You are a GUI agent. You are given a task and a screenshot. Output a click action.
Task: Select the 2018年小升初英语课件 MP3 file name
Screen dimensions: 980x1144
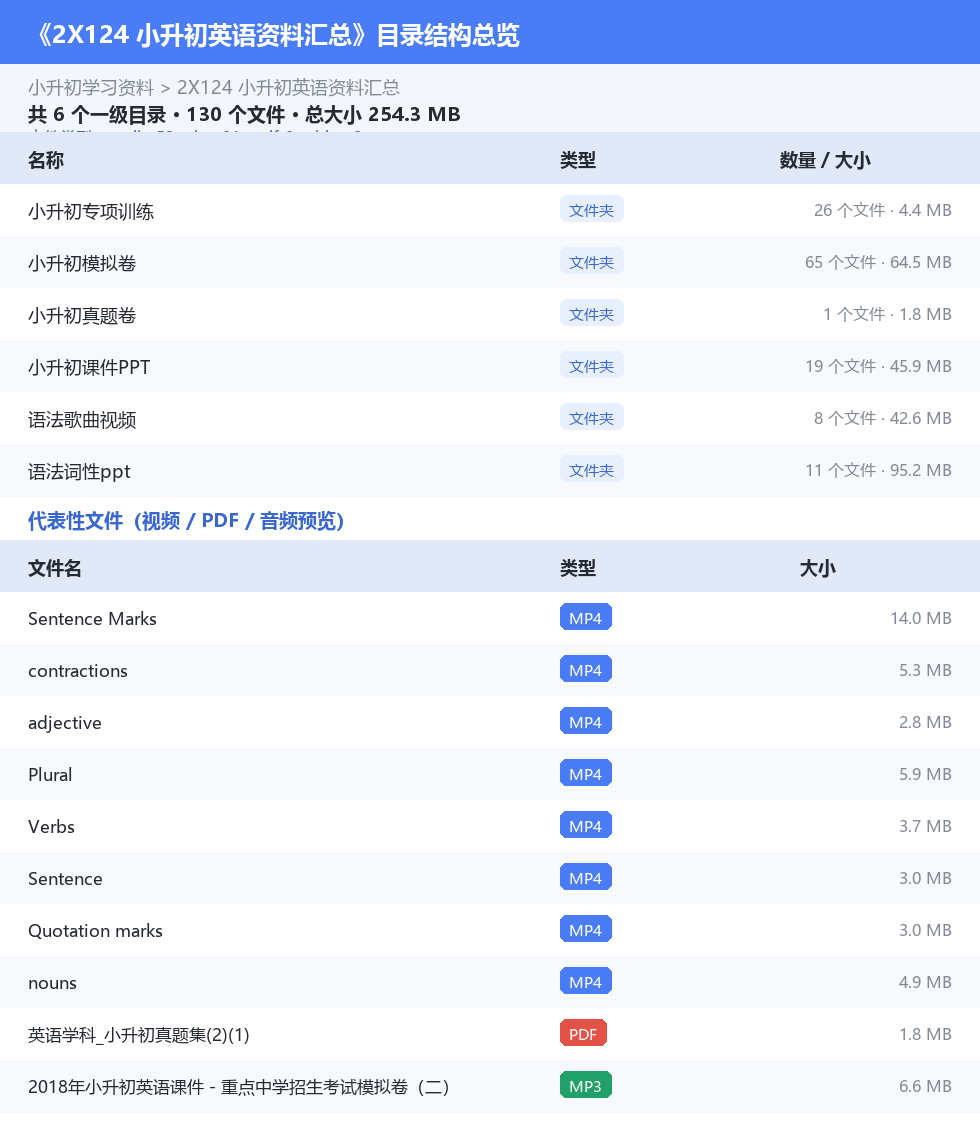[239, 1087]
